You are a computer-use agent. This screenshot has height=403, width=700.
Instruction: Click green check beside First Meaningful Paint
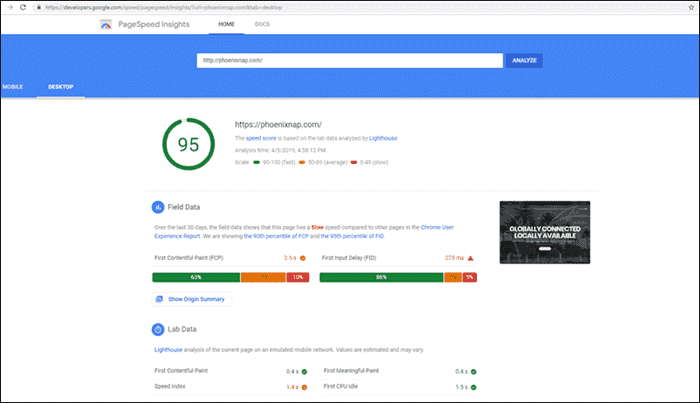click(474, 371)
